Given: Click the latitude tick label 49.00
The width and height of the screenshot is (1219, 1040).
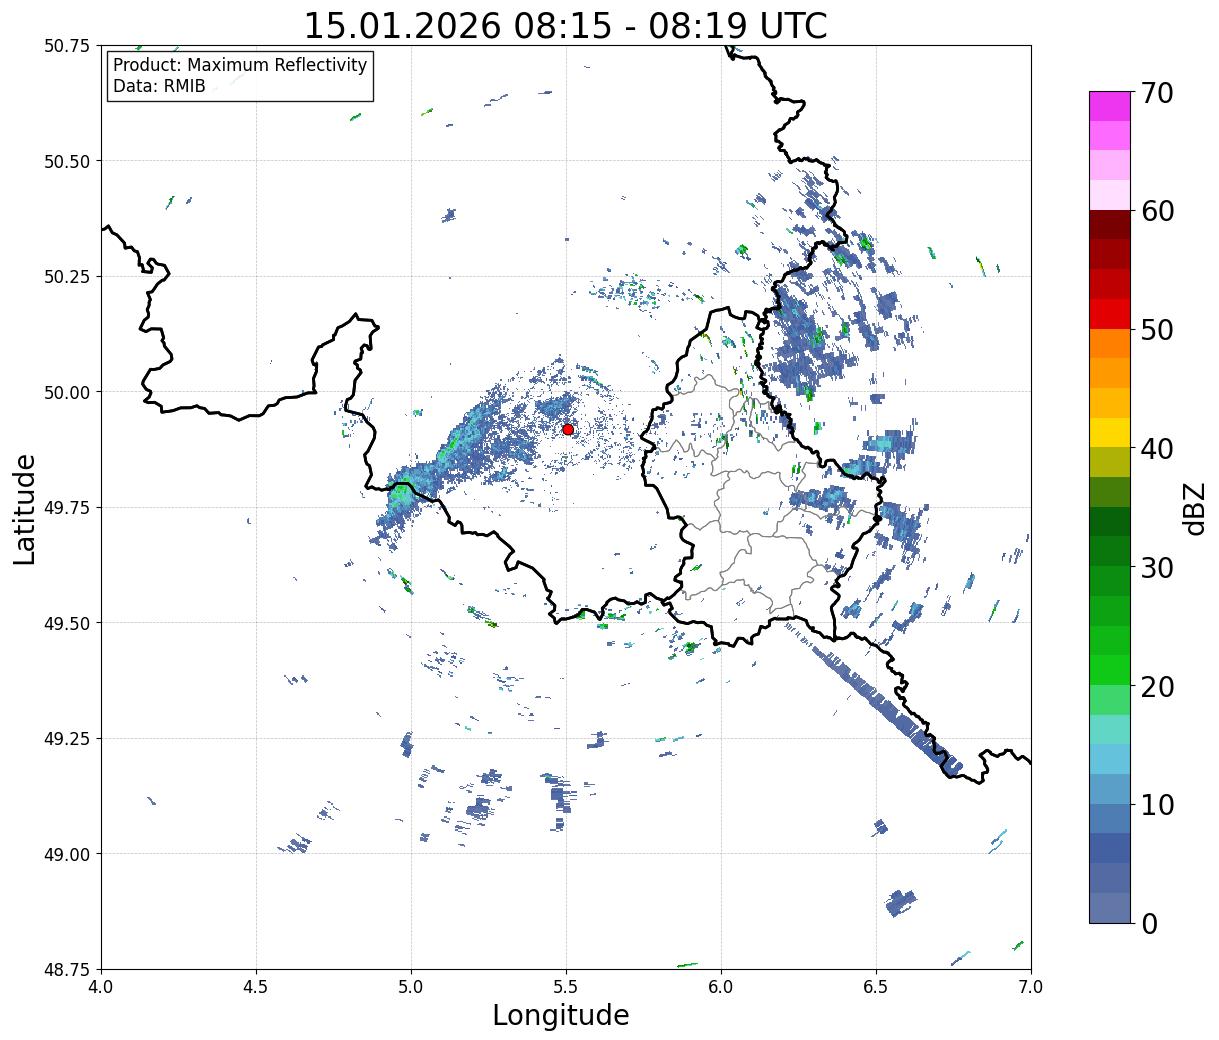Looking at the screenshot, I should point(67,854).
